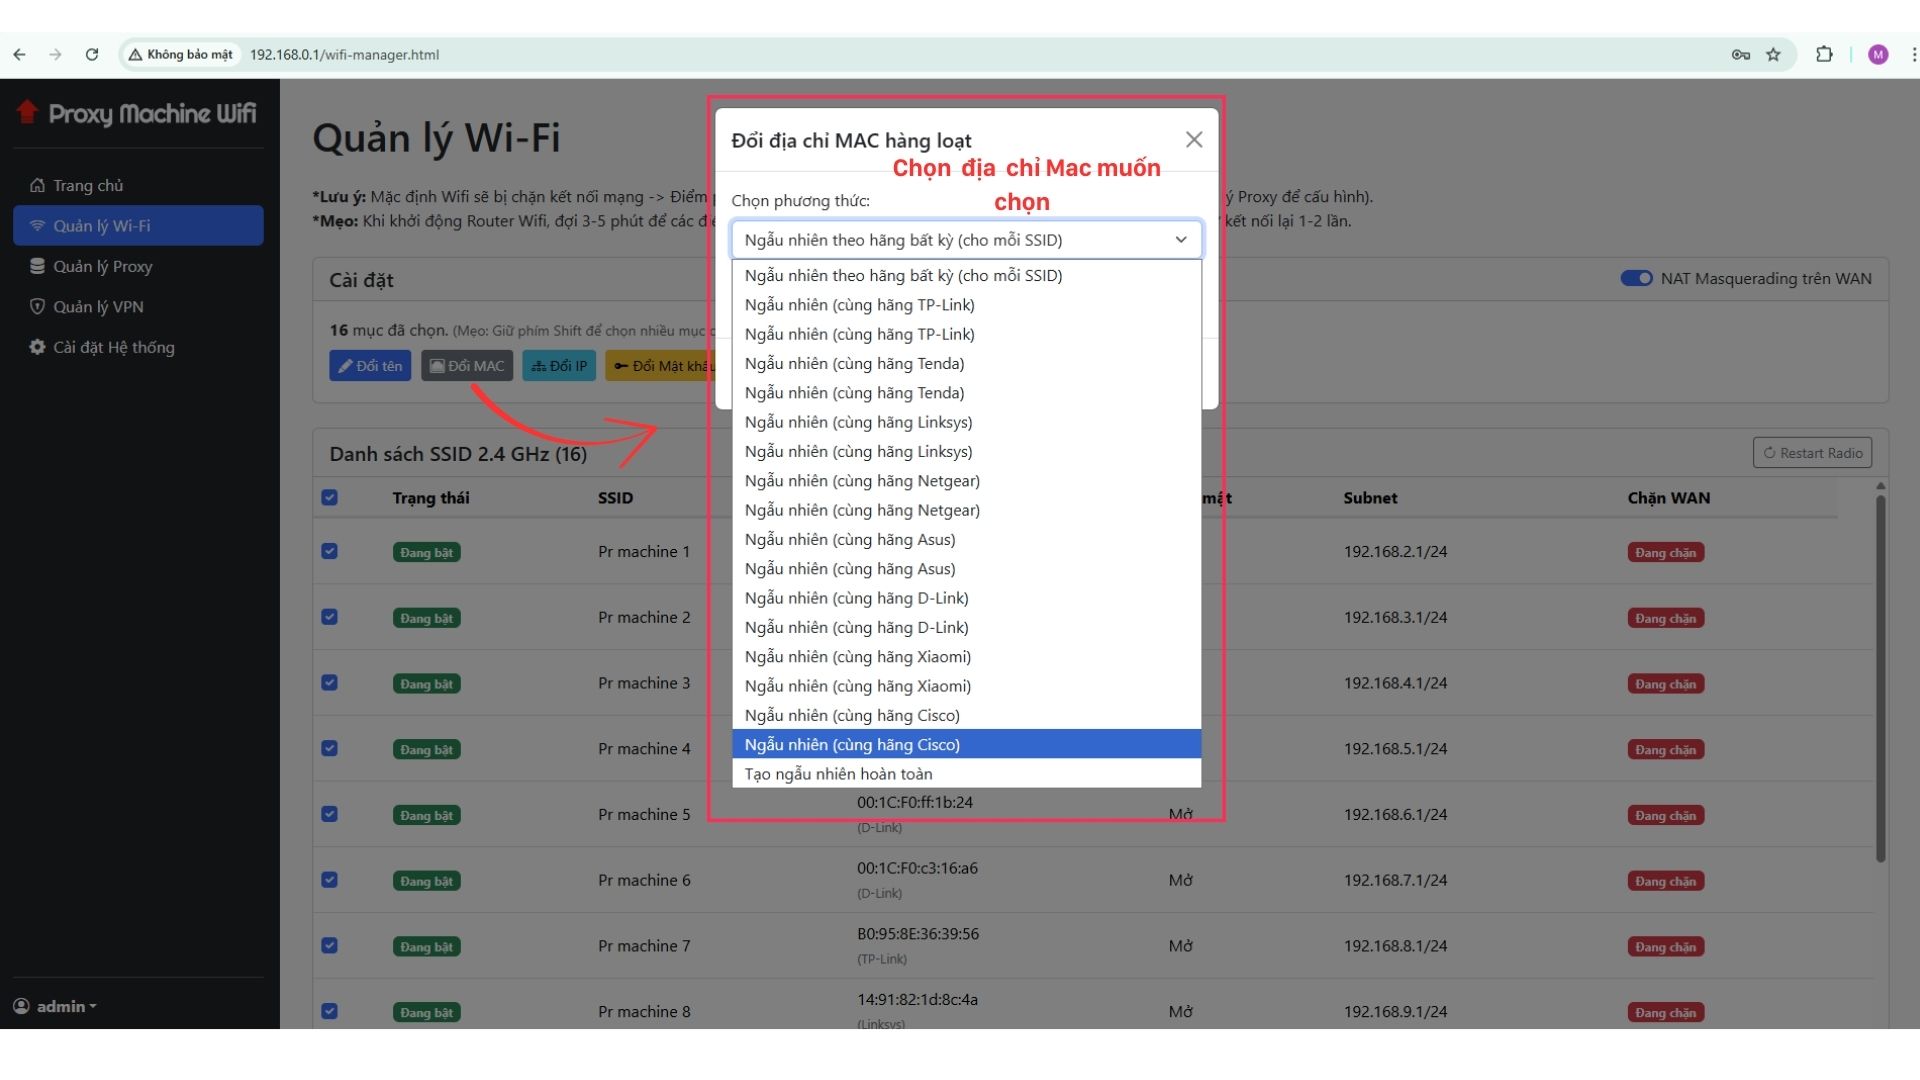Pick 'Ngẫu nhiên theo hãng bất kỳ' list option

pyautogui.click(x=966, y=275)
